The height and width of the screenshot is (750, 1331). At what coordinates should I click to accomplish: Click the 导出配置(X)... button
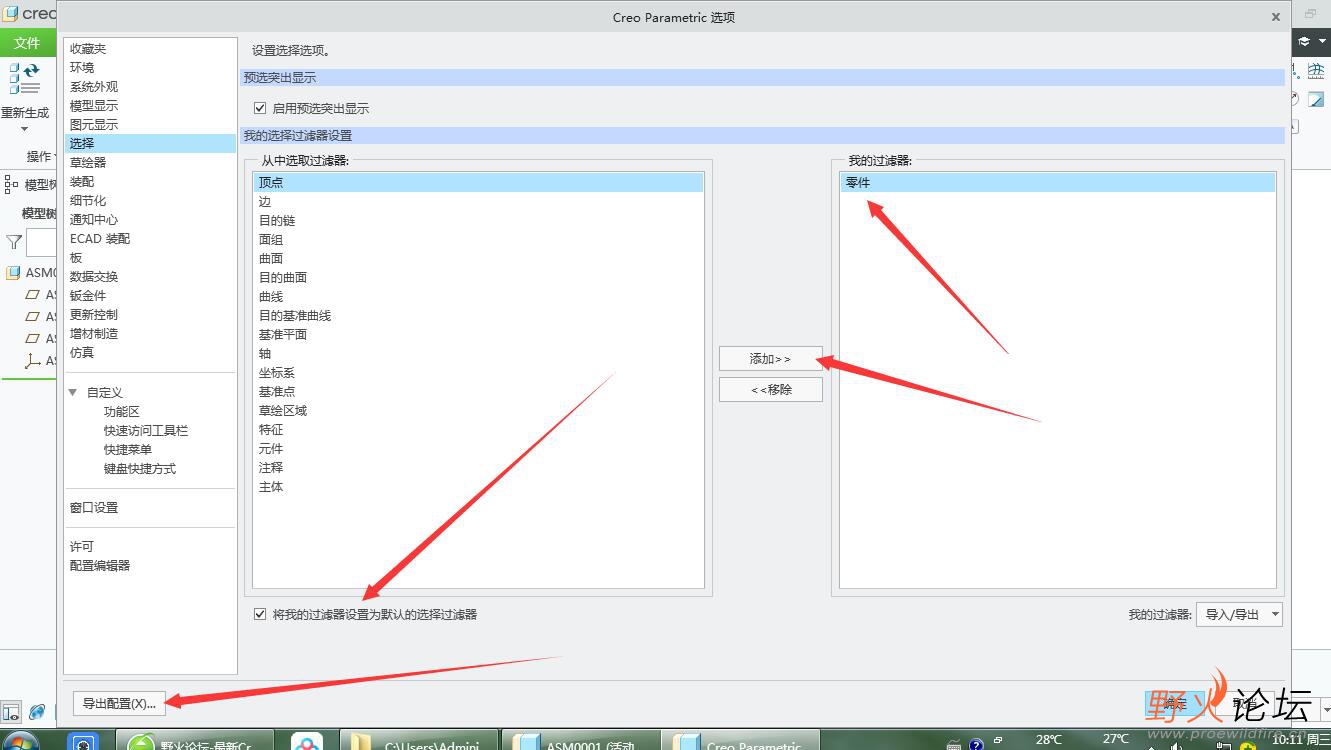click(119, 703)
